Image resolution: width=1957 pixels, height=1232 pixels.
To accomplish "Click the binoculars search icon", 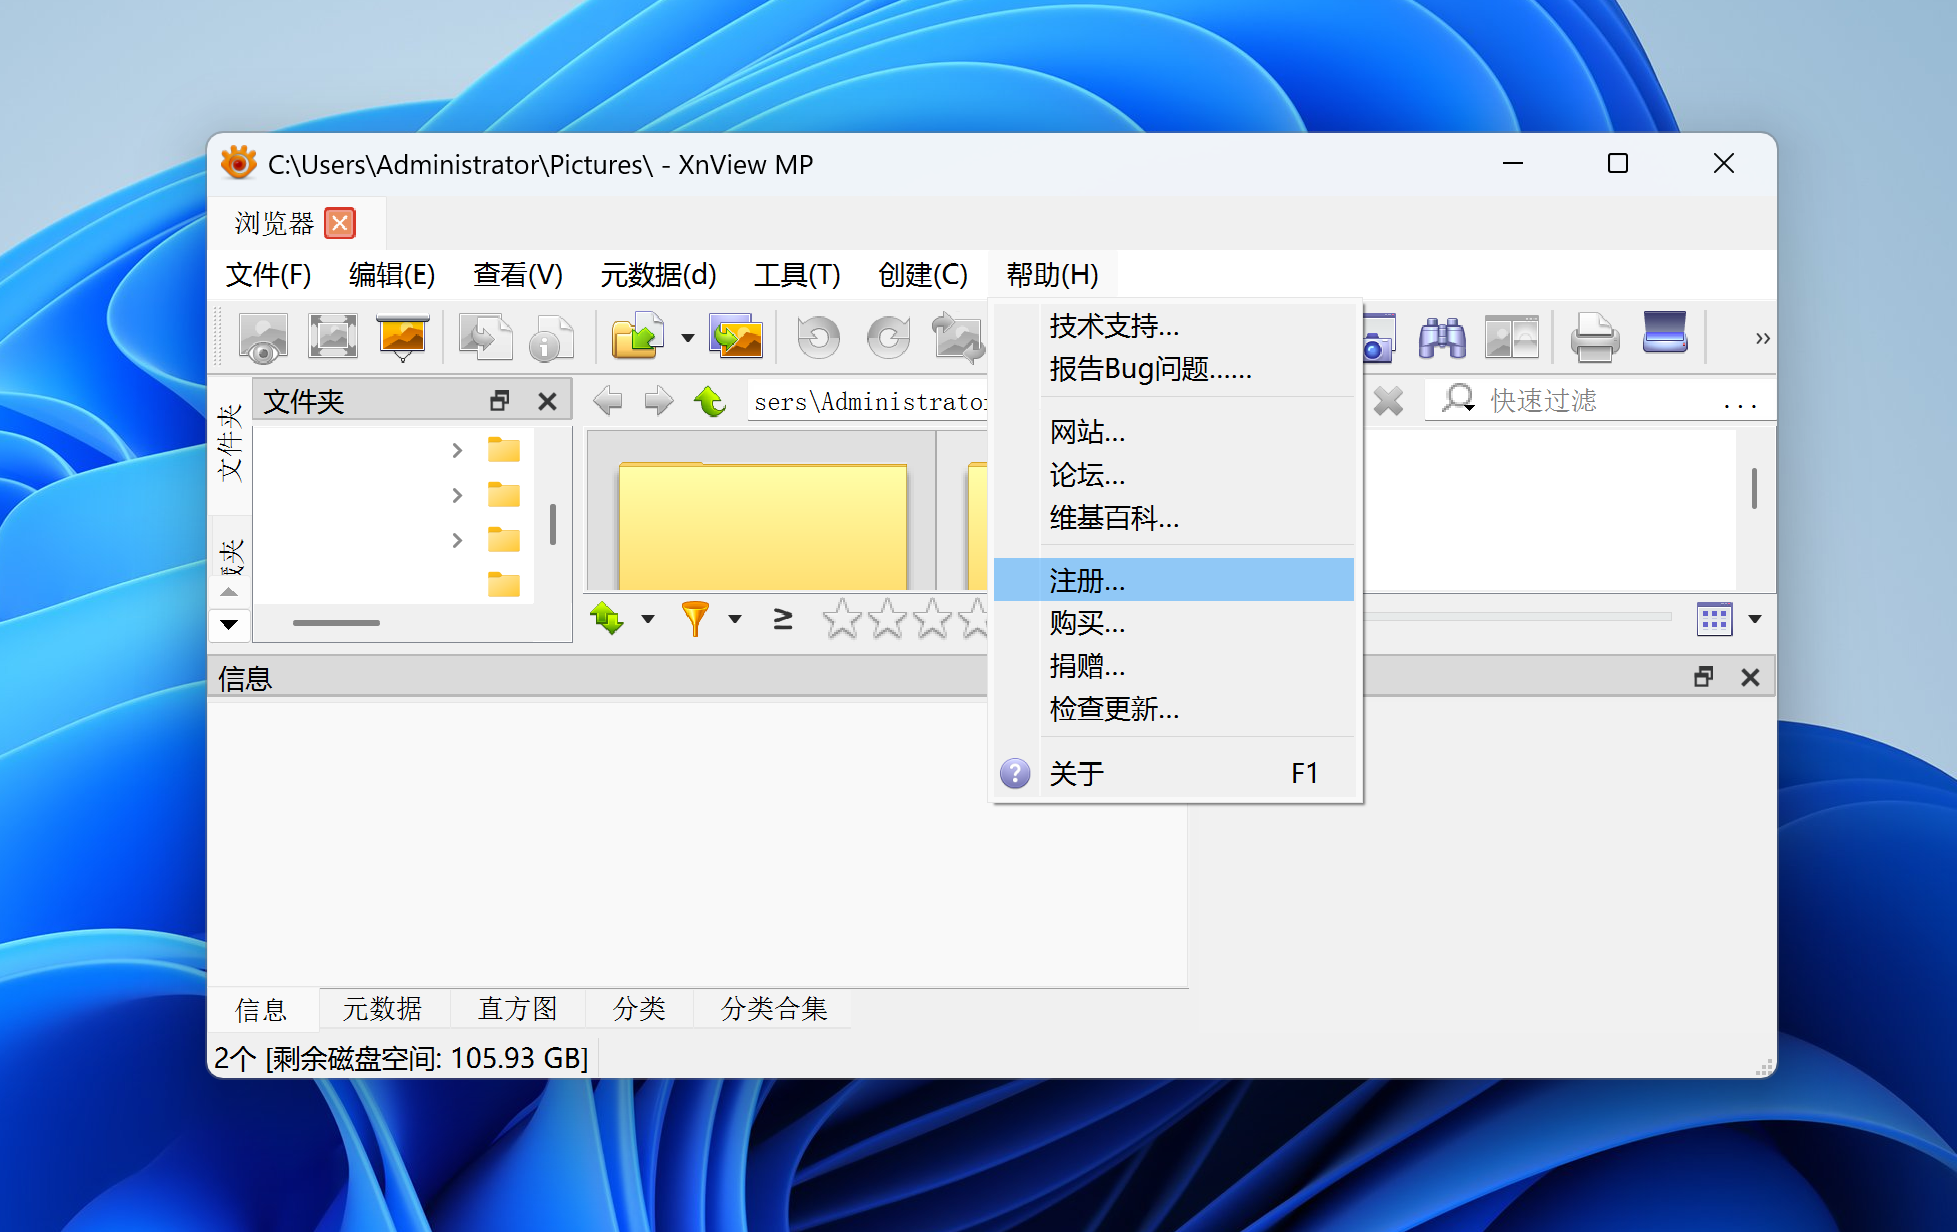I will (x=1441, y=337).
